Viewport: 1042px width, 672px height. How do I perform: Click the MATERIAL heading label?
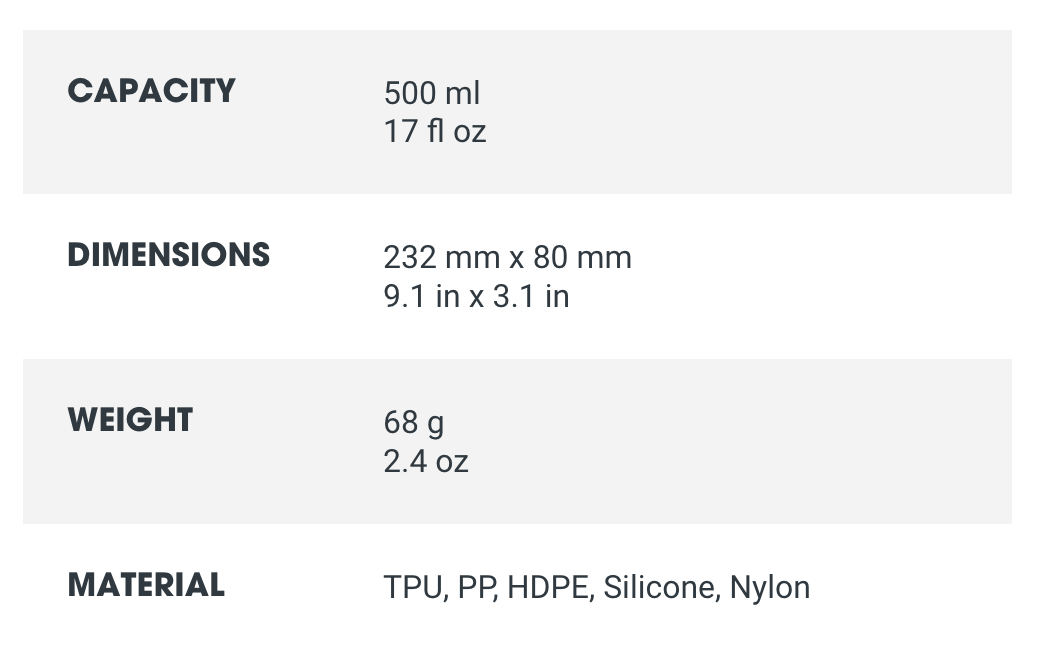point(146,585)
